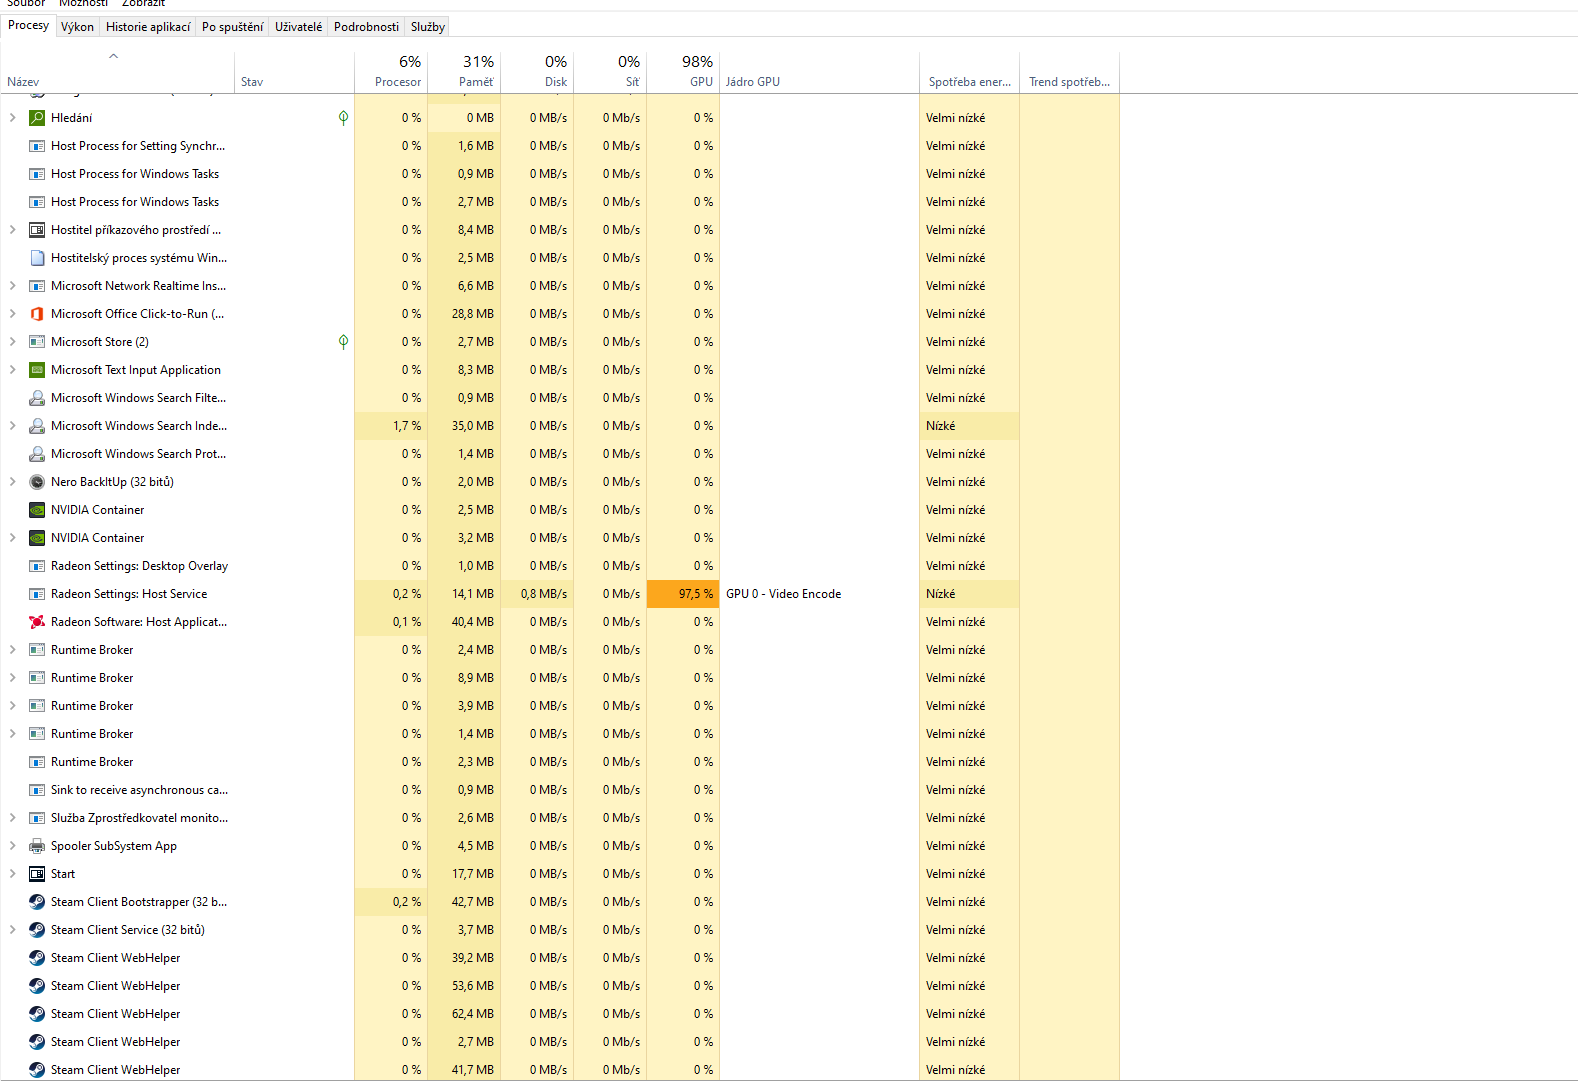Switch to the Služby tab
Viewport: 1578px width, 1081px height.
428,27
